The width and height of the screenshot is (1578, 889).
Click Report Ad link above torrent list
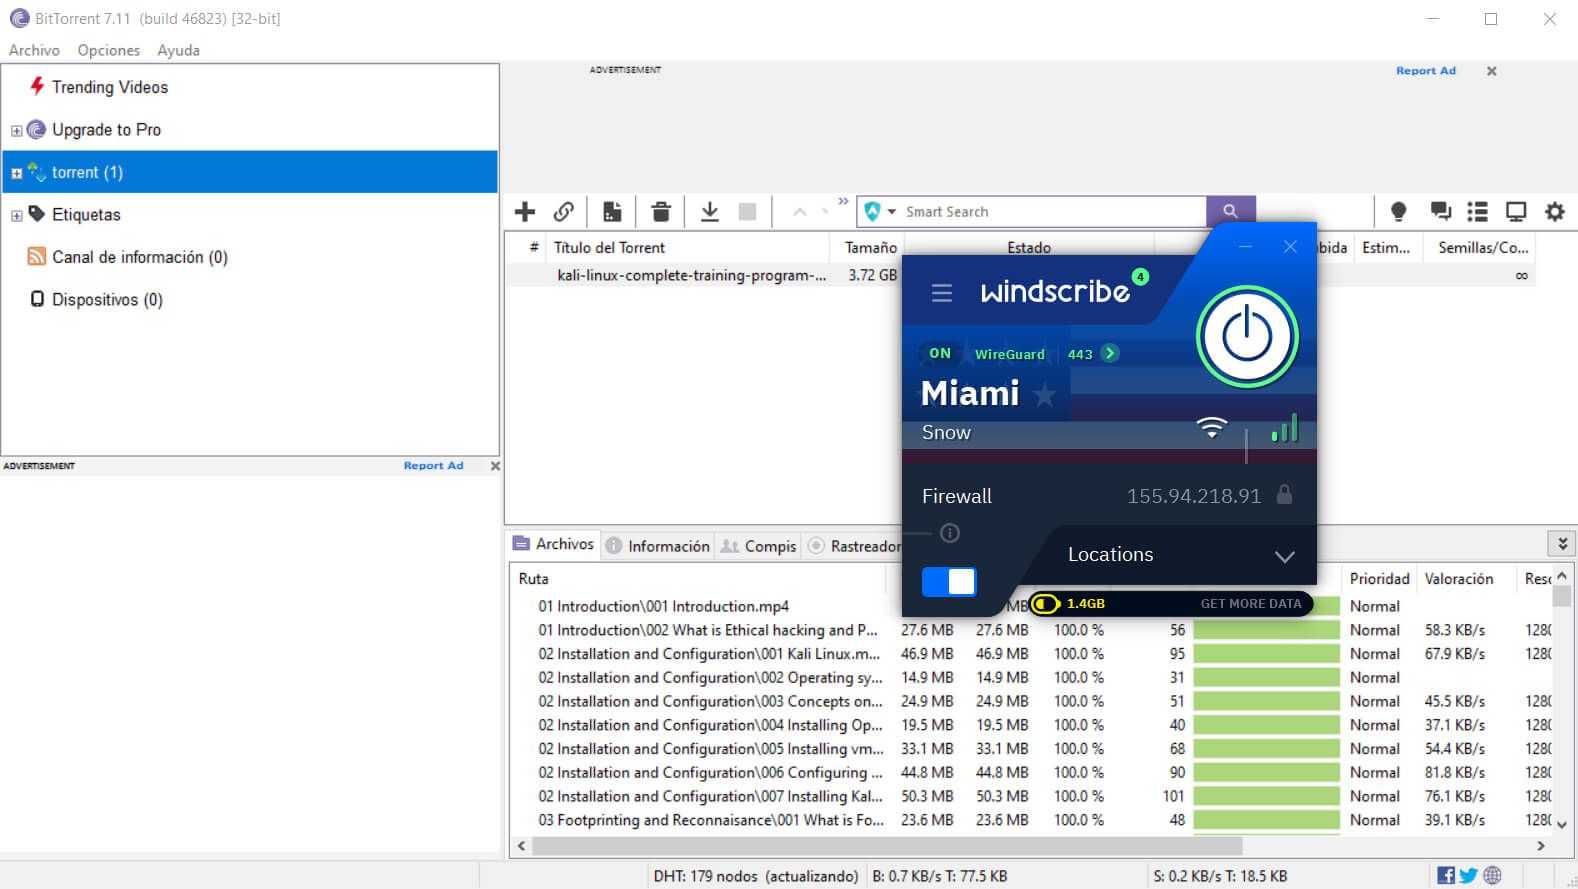point(1425,71)
